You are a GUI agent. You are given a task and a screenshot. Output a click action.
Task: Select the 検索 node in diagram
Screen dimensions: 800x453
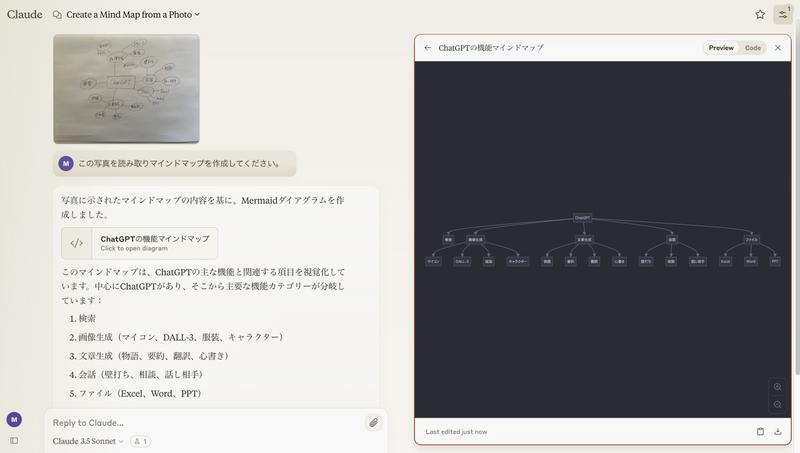click(x=448, y=240)
